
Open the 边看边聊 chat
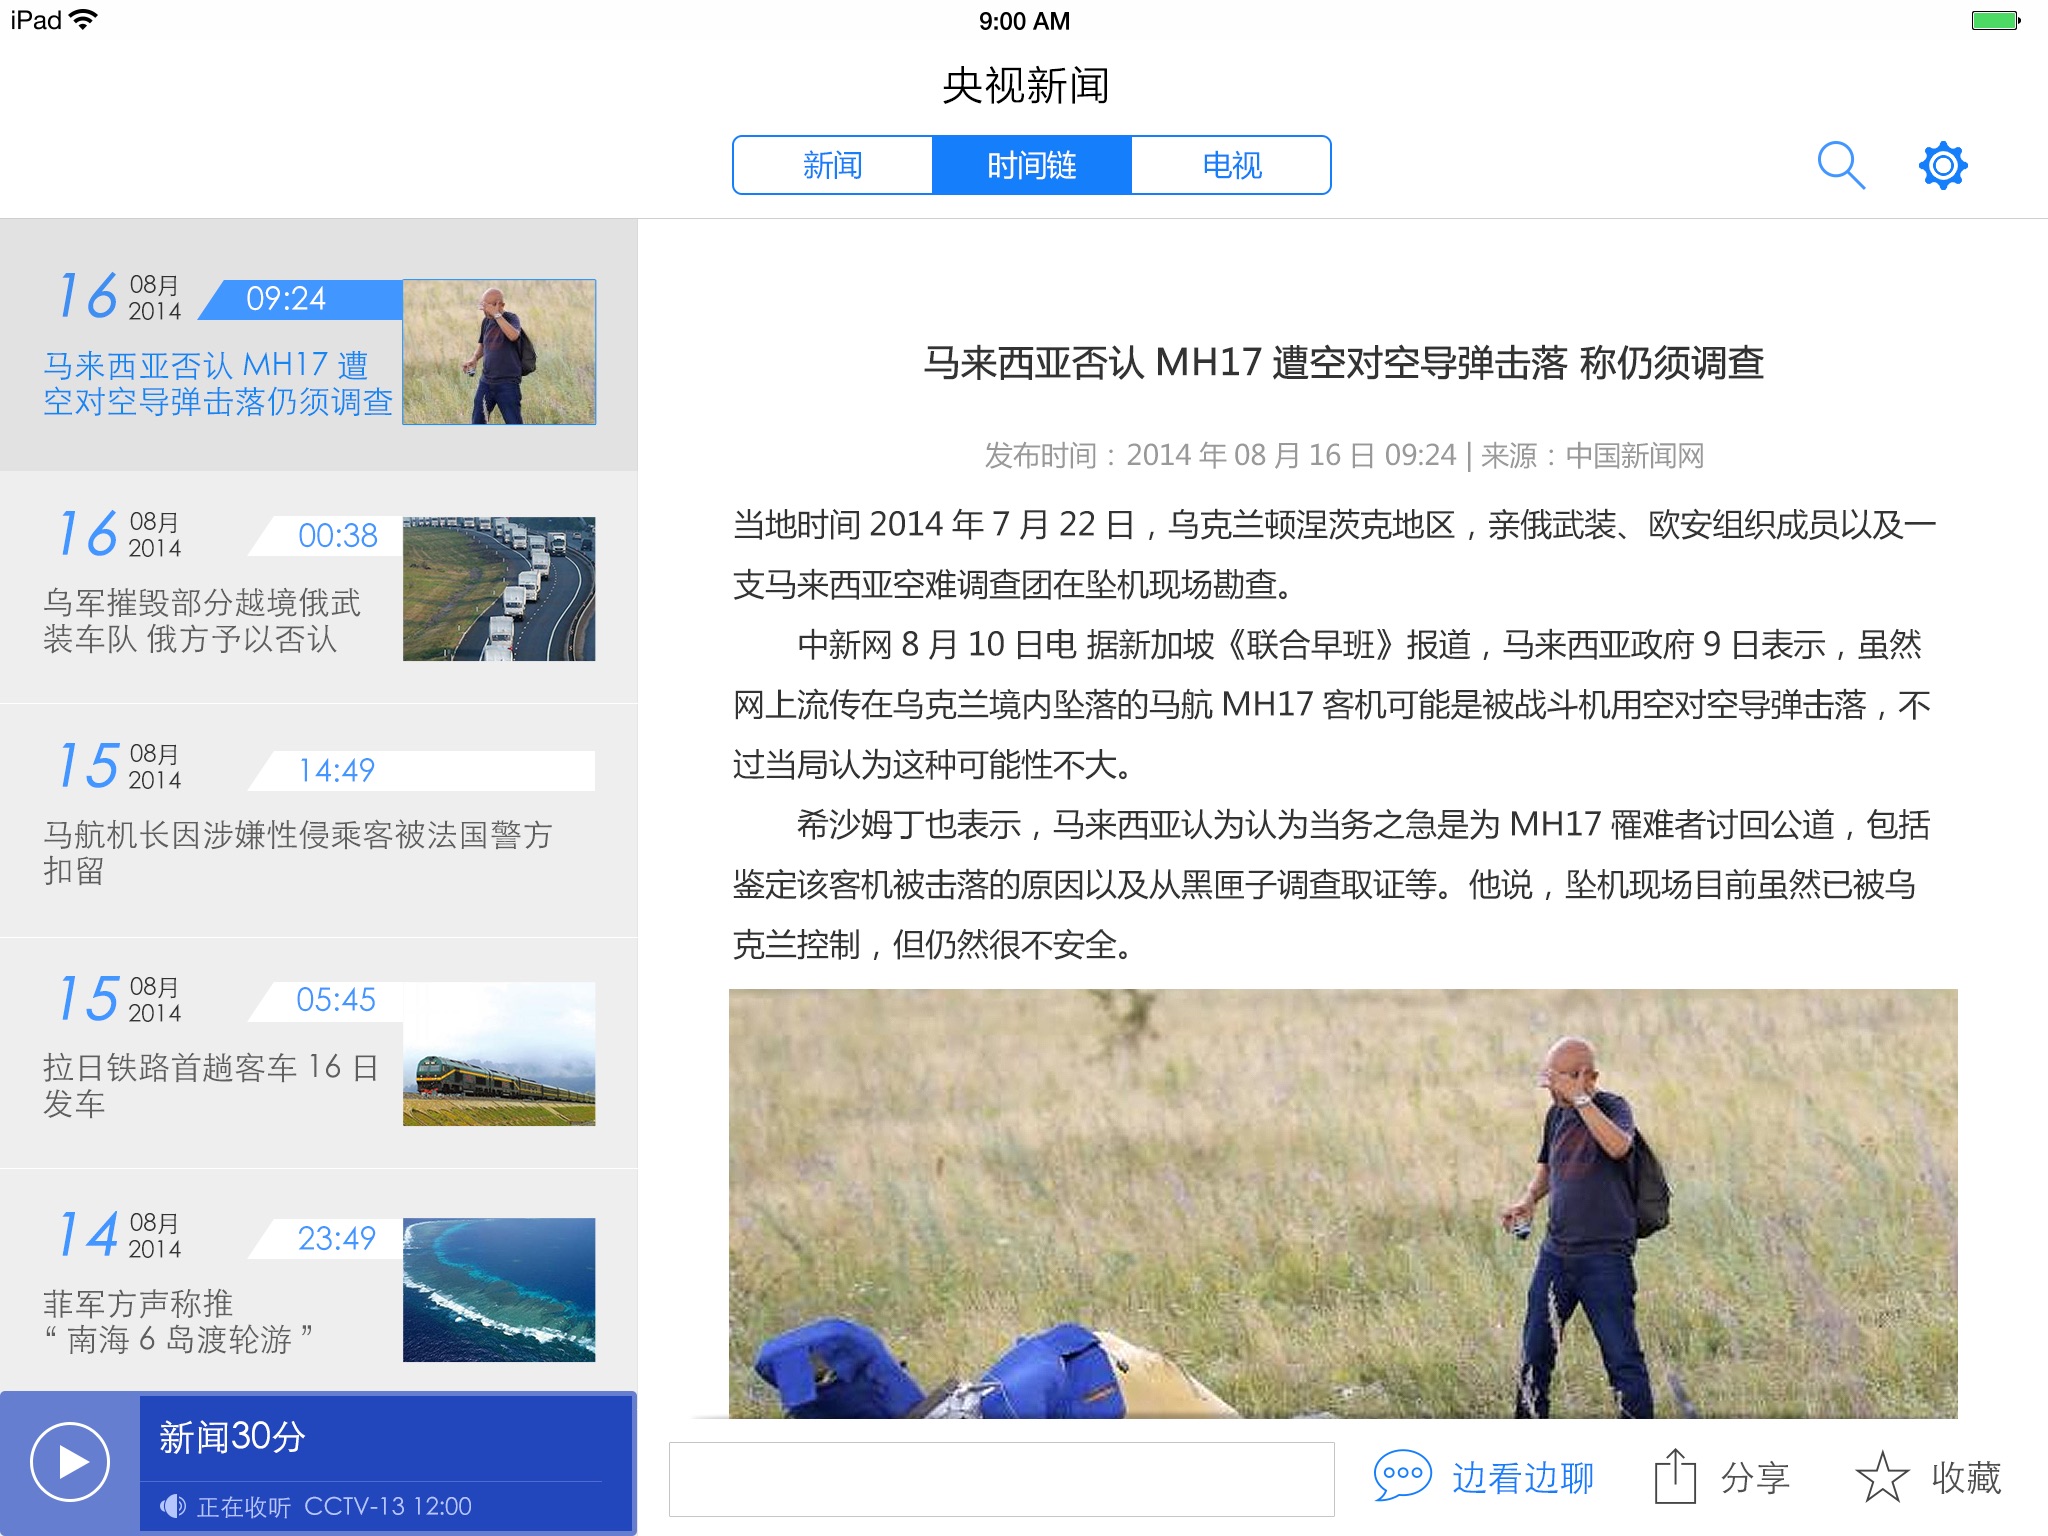pyautogui.click(x=1523, y=1477)
